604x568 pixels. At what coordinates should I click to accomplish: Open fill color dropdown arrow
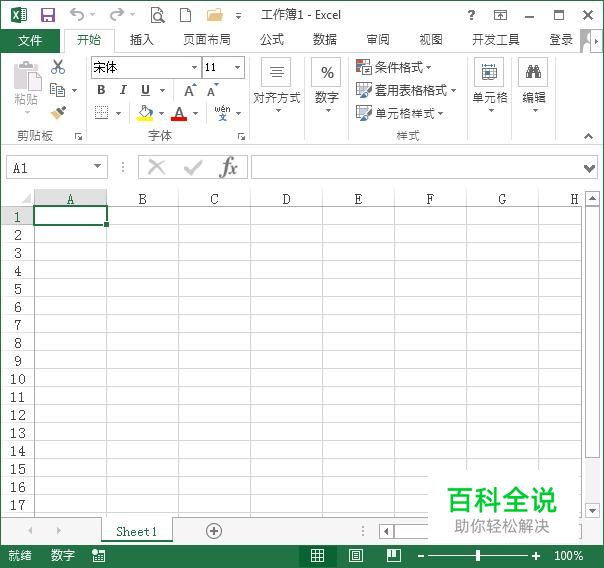pyautogui.click(x=161, y=113)
